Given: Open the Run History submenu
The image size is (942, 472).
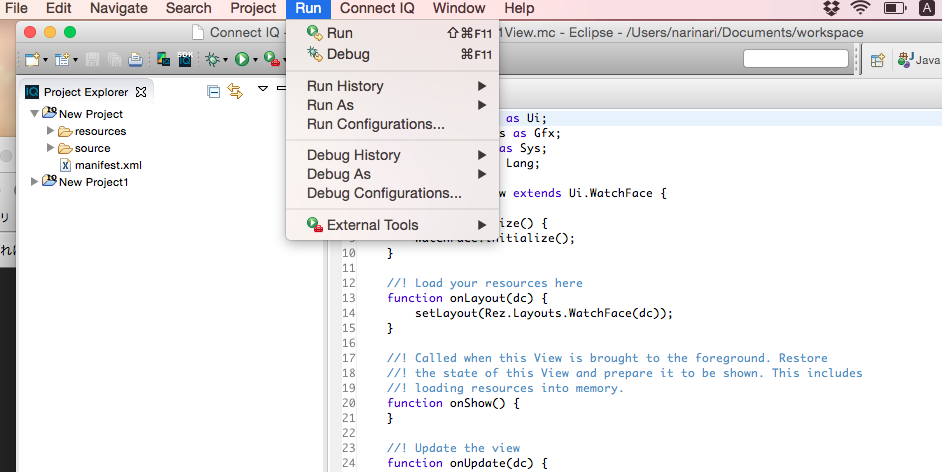Looking at the screenshot, I should pyautogui.click(x=392, y=86).
